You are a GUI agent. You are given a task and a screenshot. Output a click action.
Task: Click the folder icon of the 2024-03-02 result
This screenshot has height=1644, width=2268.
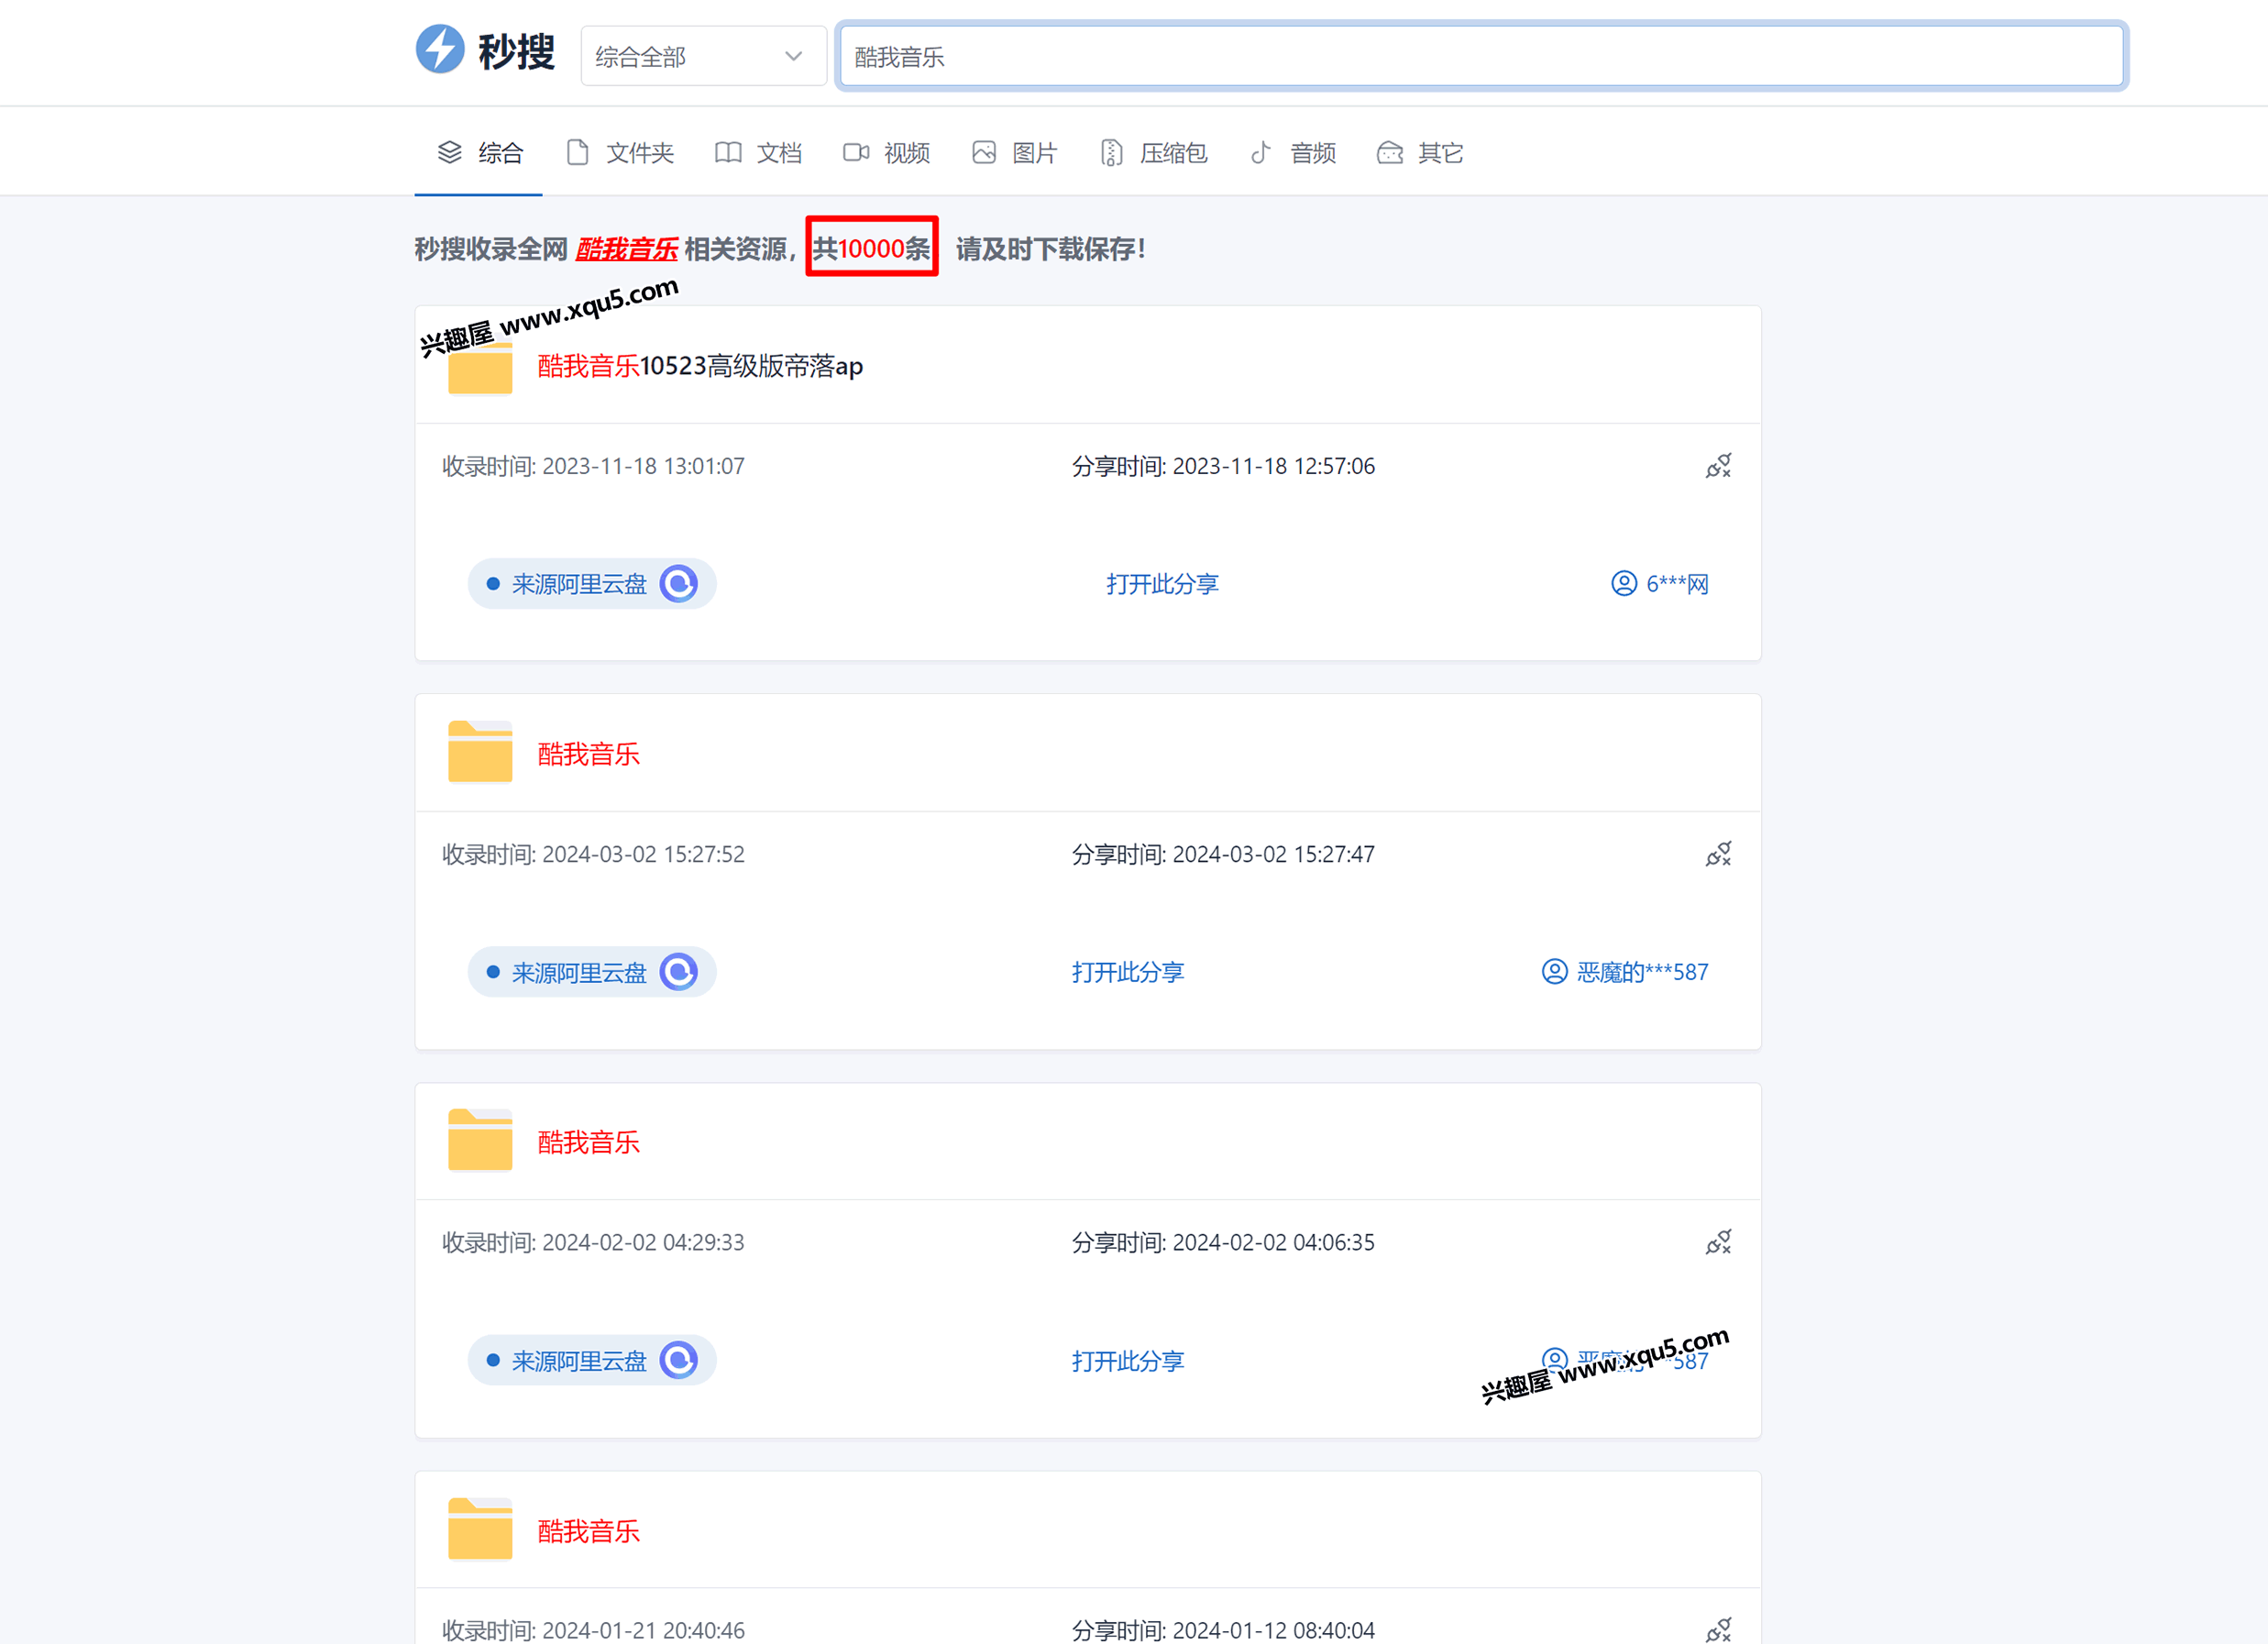480,751
